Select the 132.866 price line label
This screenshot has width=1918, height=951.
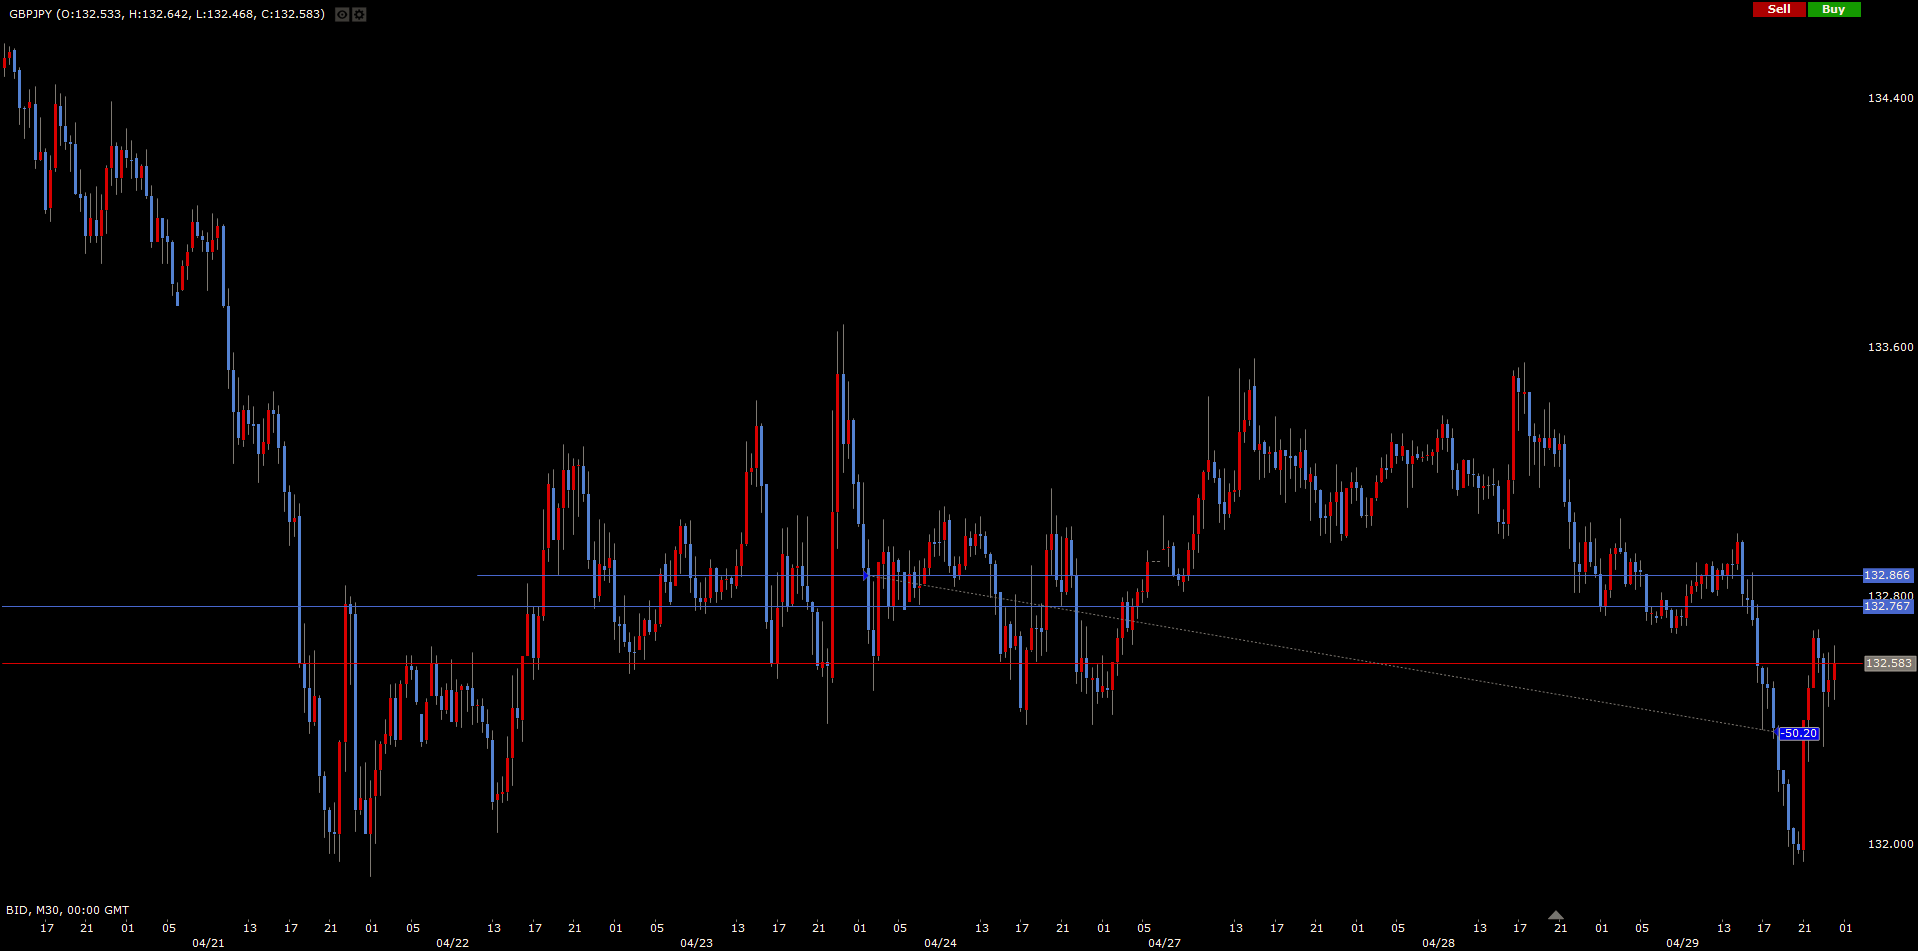(1887, 575)
